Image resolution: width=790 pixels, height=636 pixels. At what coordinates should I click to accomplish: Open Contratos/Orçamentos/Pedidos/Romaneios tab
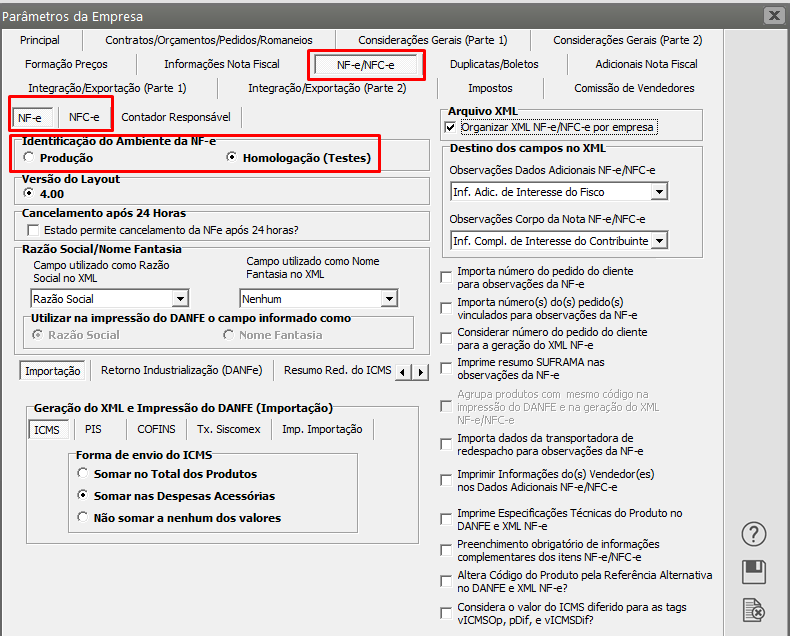[209, 40]
